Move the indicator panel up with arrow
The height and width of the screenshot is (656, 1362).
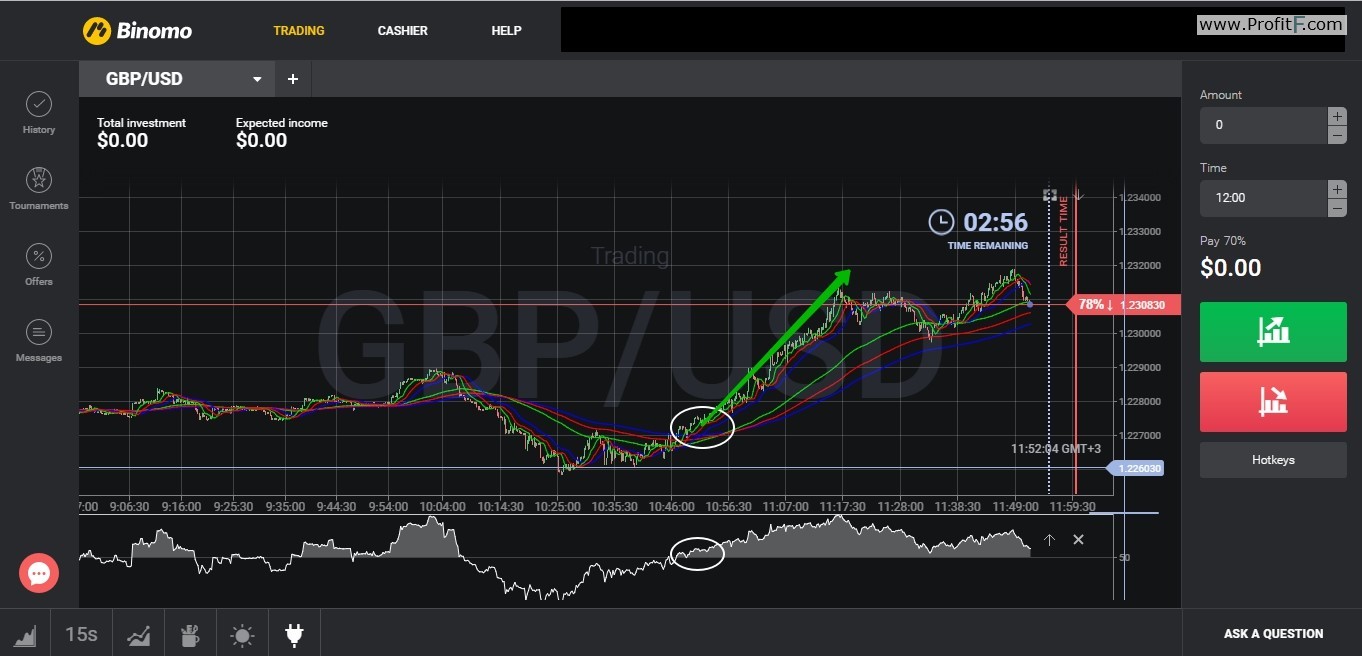click(x=1049, y=540)
